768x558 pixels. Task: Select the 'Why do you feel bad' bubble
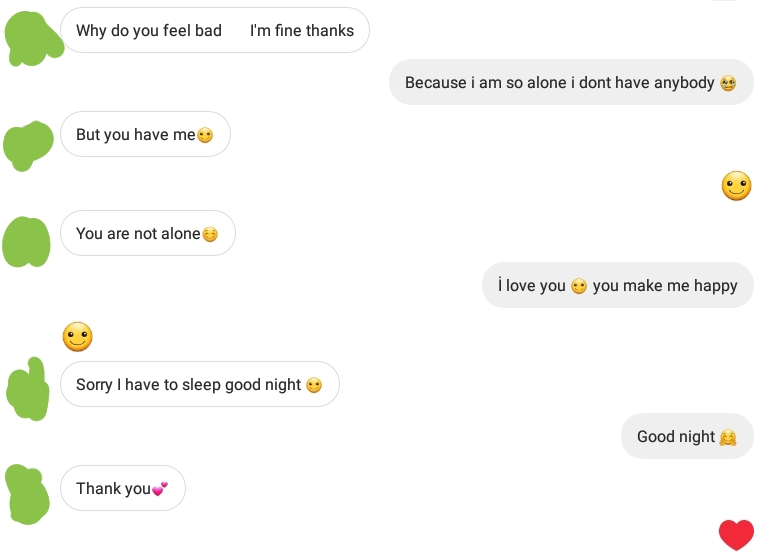215,30
